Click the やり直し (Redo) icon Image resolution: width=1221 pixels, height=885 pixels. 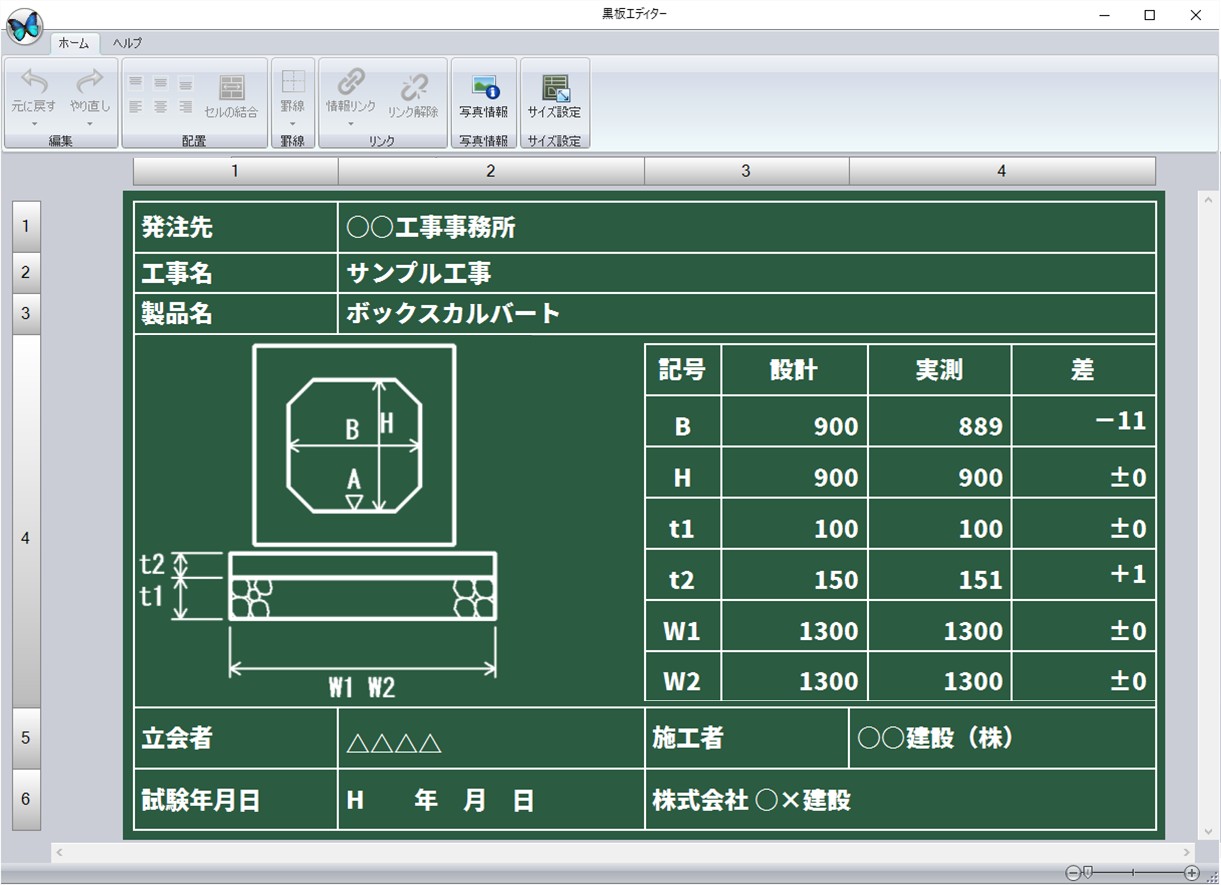(91, 80)
